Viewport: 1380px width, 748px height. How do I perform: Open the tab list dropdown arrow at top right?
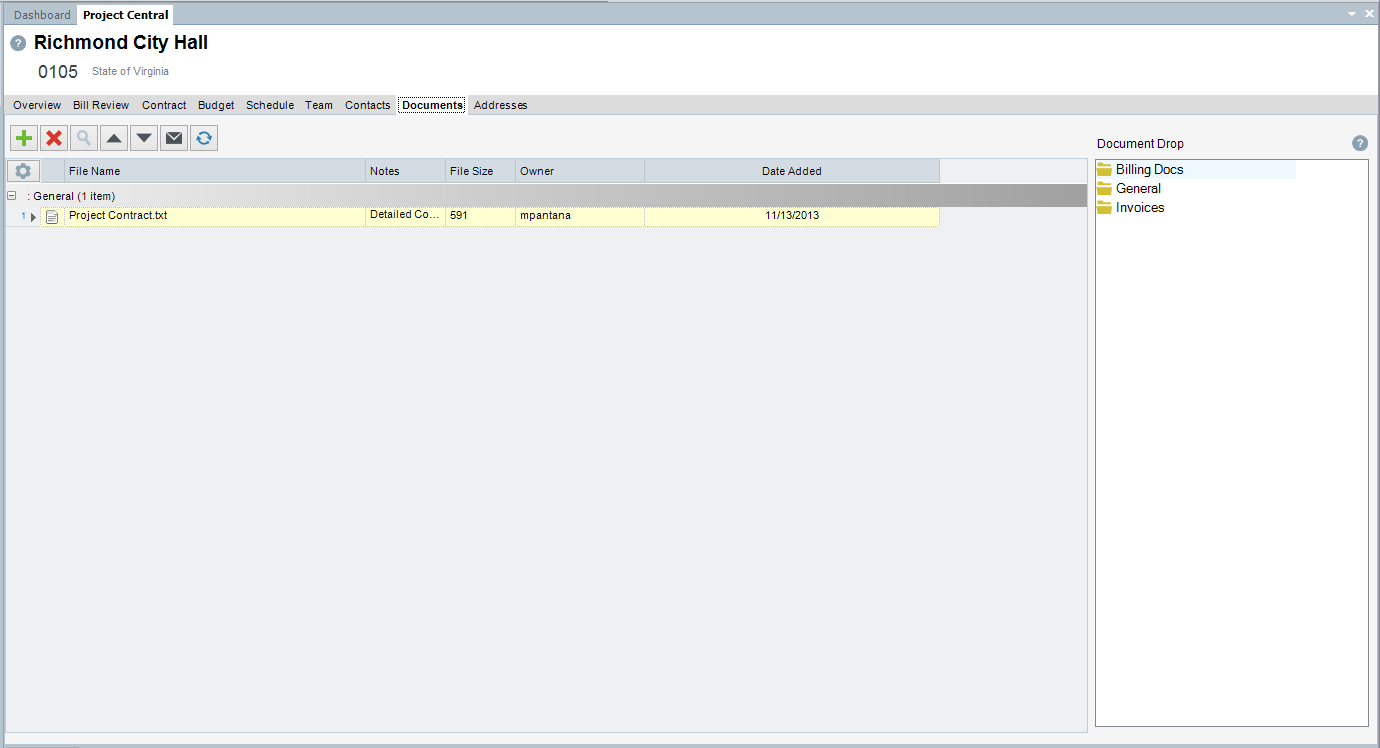[x=1352, y=14]
